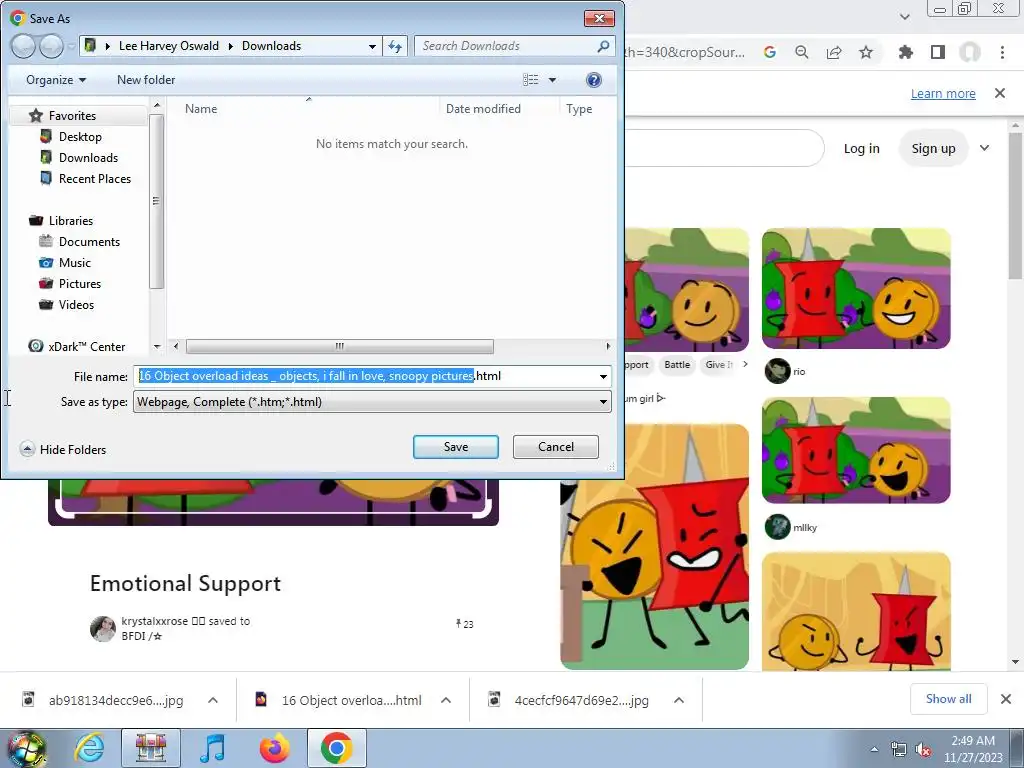Select Desktop in navigation pane
Image resolution: width=1024 pixels, height=768 pixels.
point(80,136)
